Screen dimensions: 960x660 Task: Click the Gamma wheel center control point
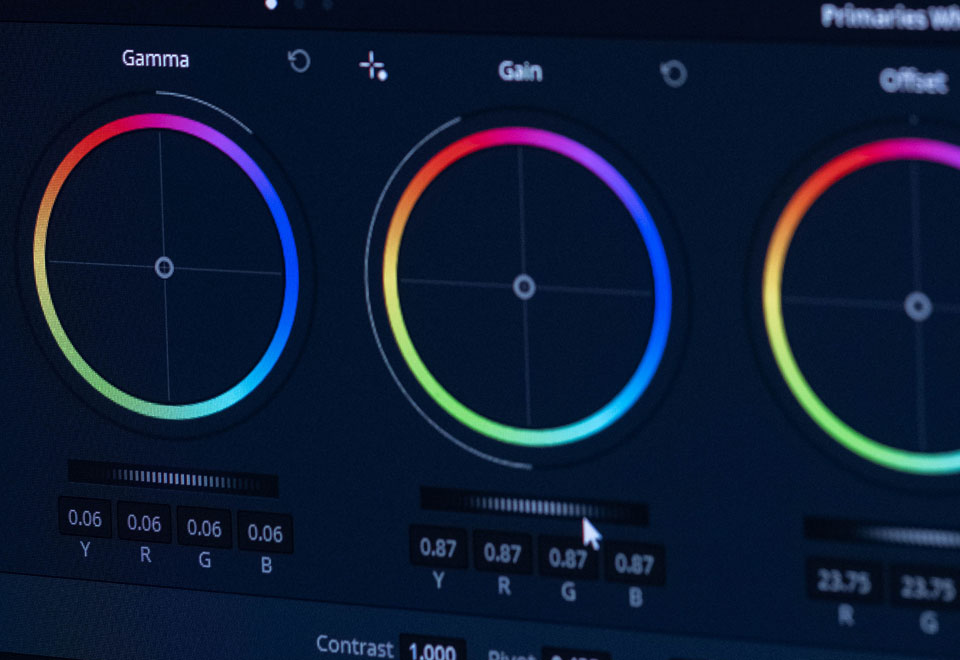click(165, 267)
